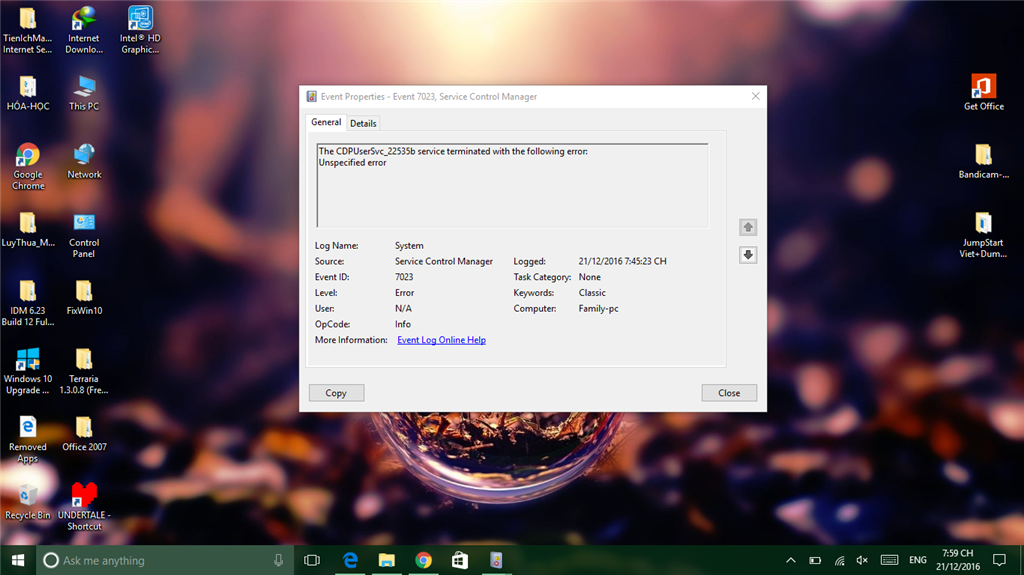This screenshot has width=1024, height=575.
Task: Close the Event Properties dialog via X
Action: (x=756, y=96)
